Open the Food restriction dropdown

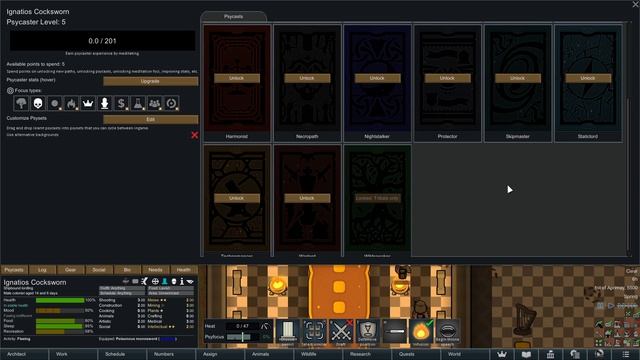click(x=171, y=288)
